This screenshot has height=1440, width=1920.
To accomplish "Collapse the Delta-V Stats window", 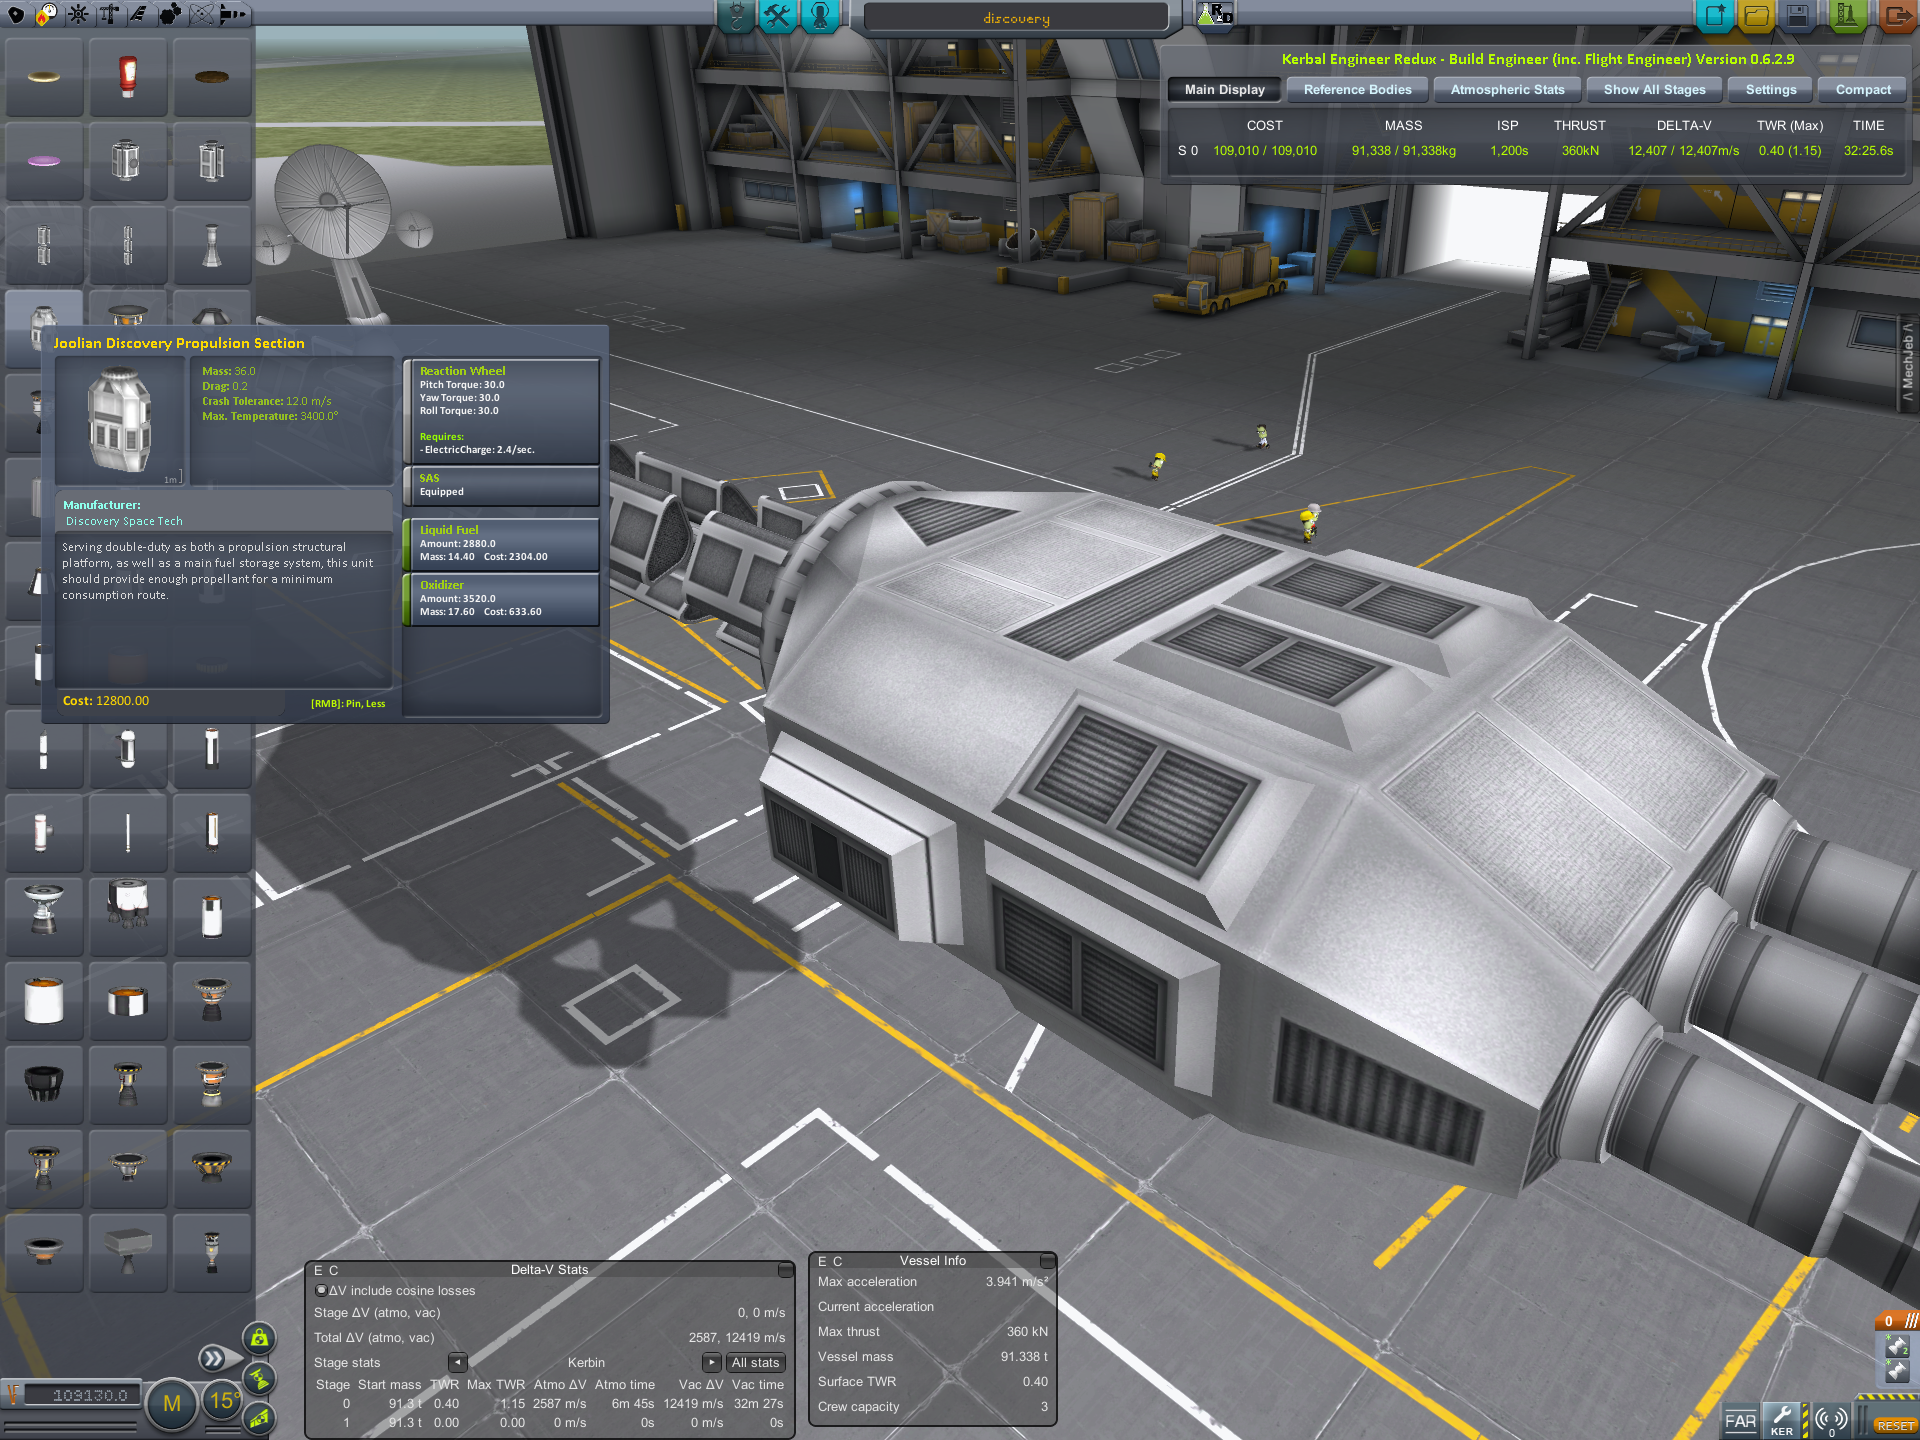I will point(786,1270).
